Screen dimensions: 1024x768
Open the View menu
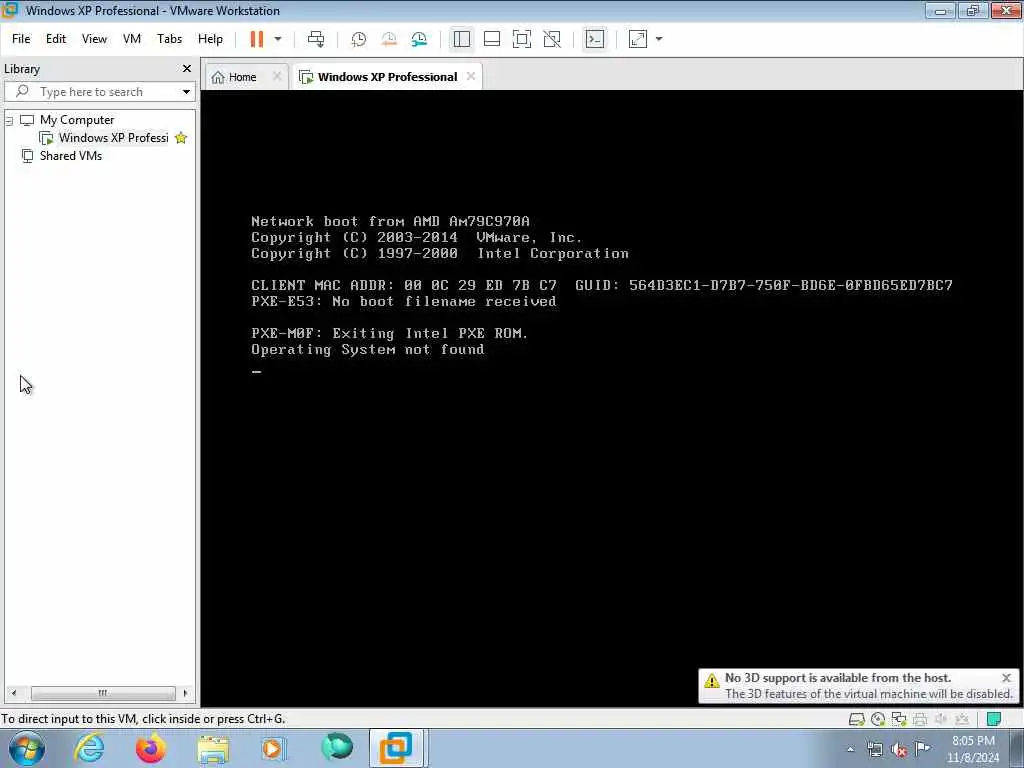click(x=94, y=39)
